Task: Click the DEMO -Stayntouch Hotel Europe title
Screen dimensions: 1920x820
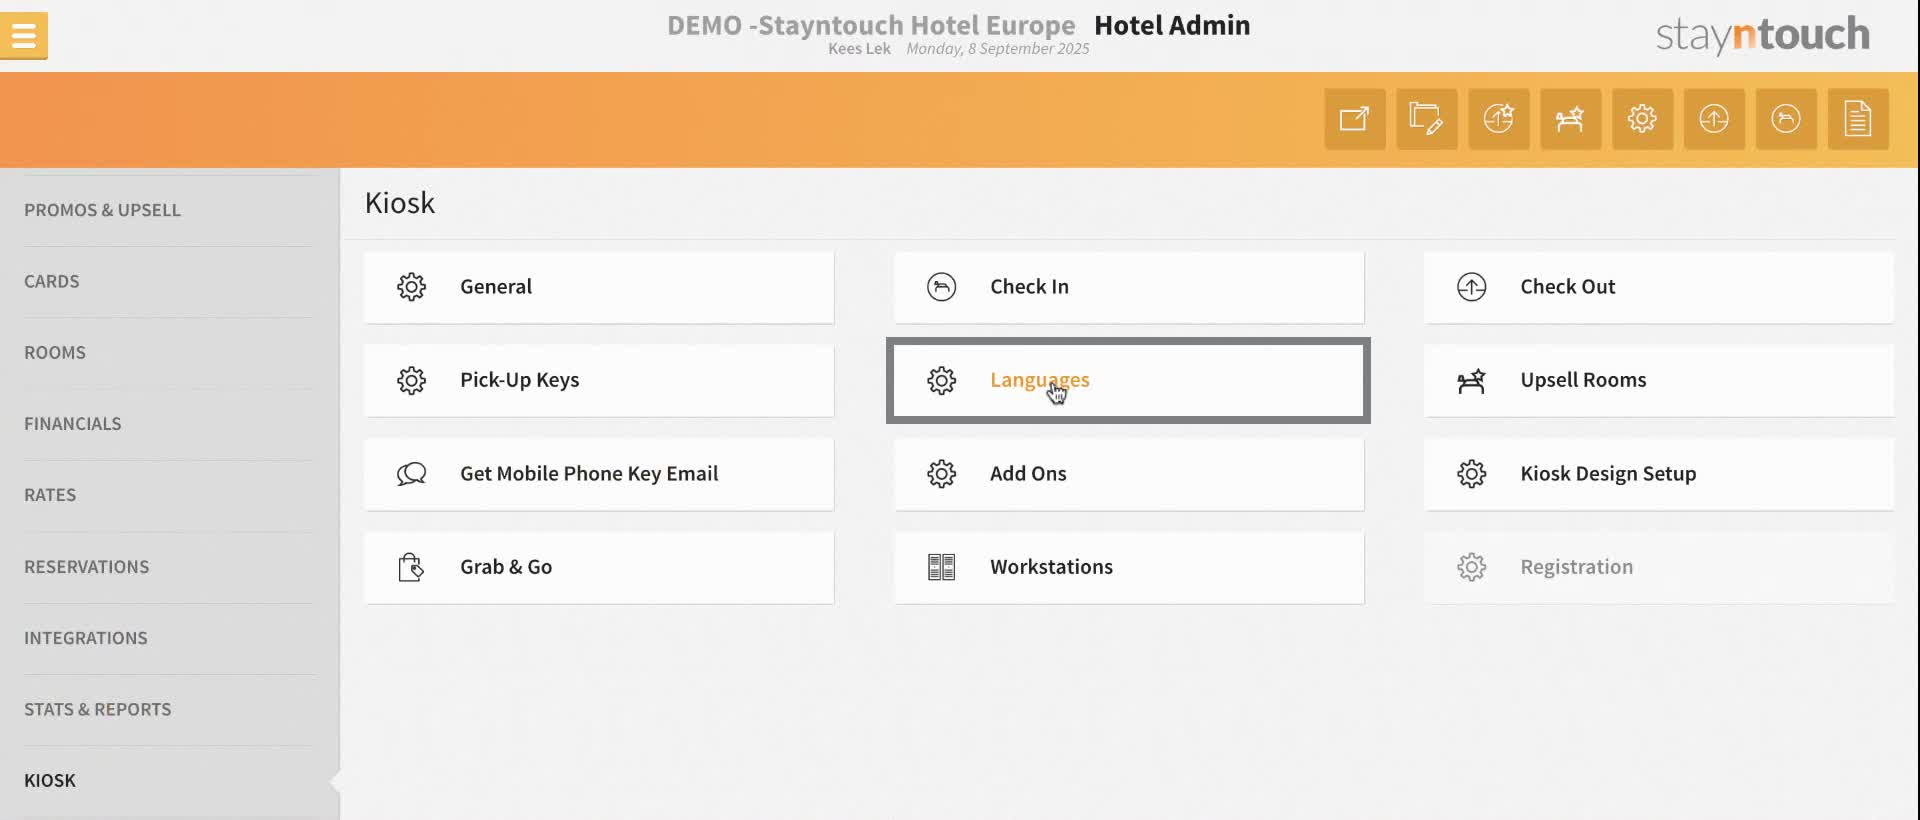Action: pos(871,25)
